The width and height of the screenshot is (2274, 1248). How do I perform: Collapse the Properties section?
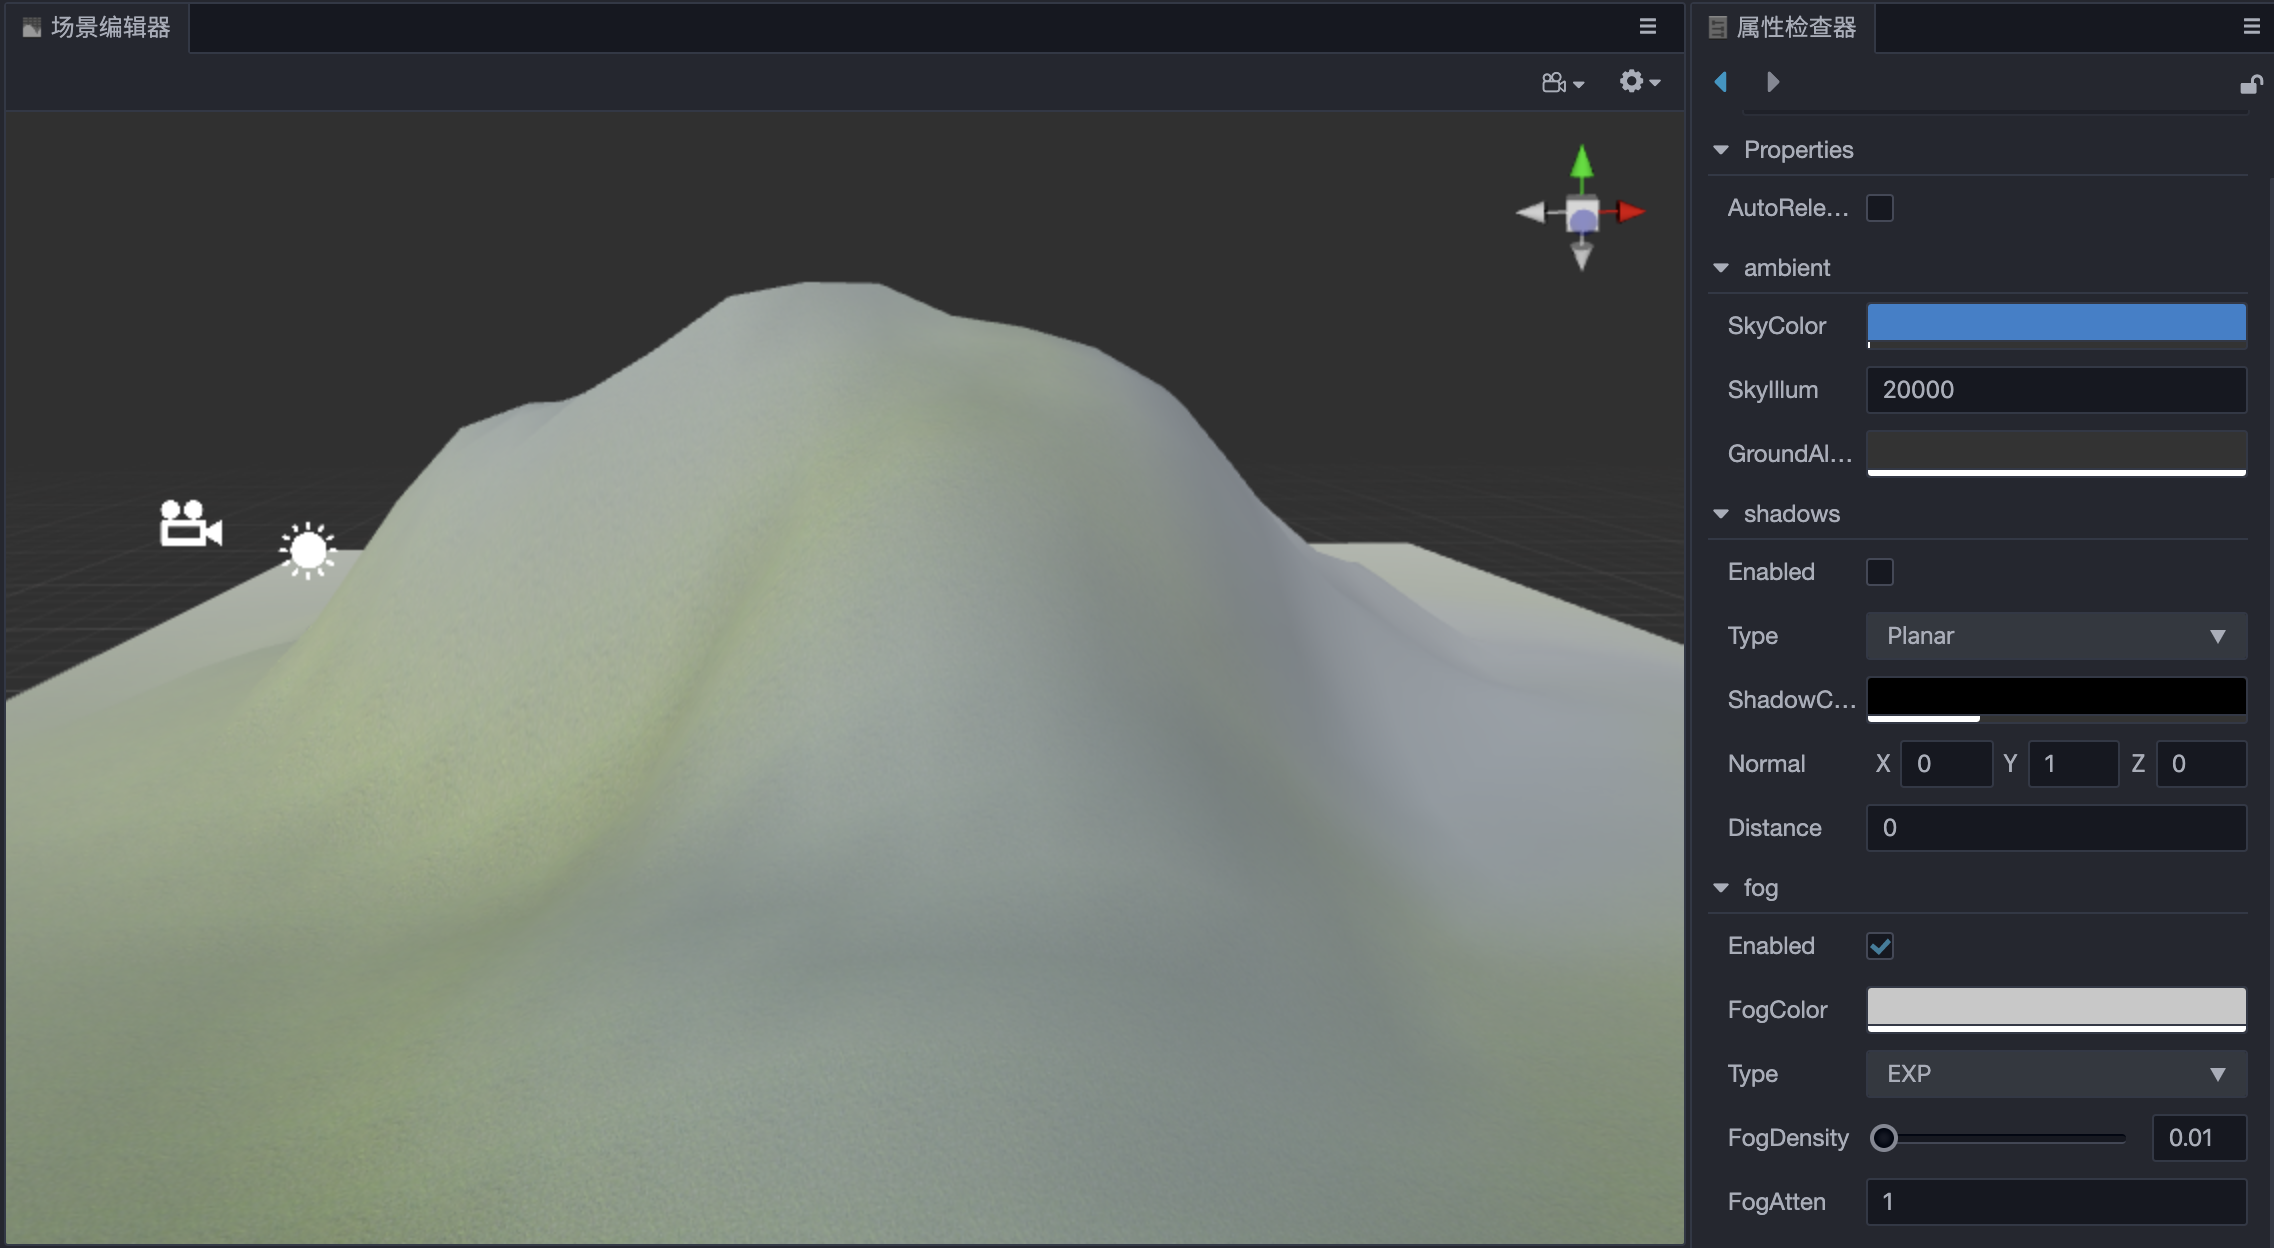(x=1721, y=150)
